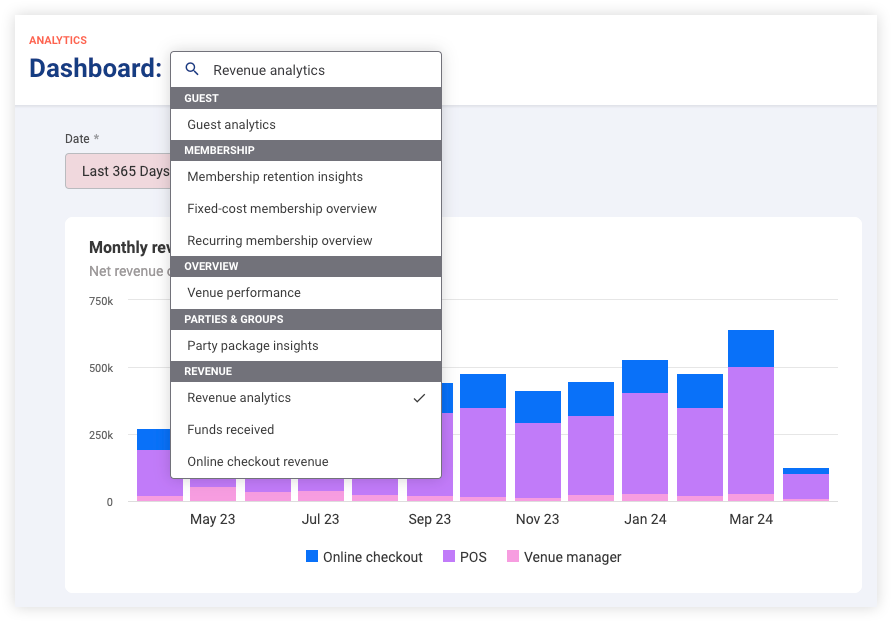The width and height of the screenshot is (892, 622).
Task: Open the Last 365 Days date dropdown
Action: point(118,171)
